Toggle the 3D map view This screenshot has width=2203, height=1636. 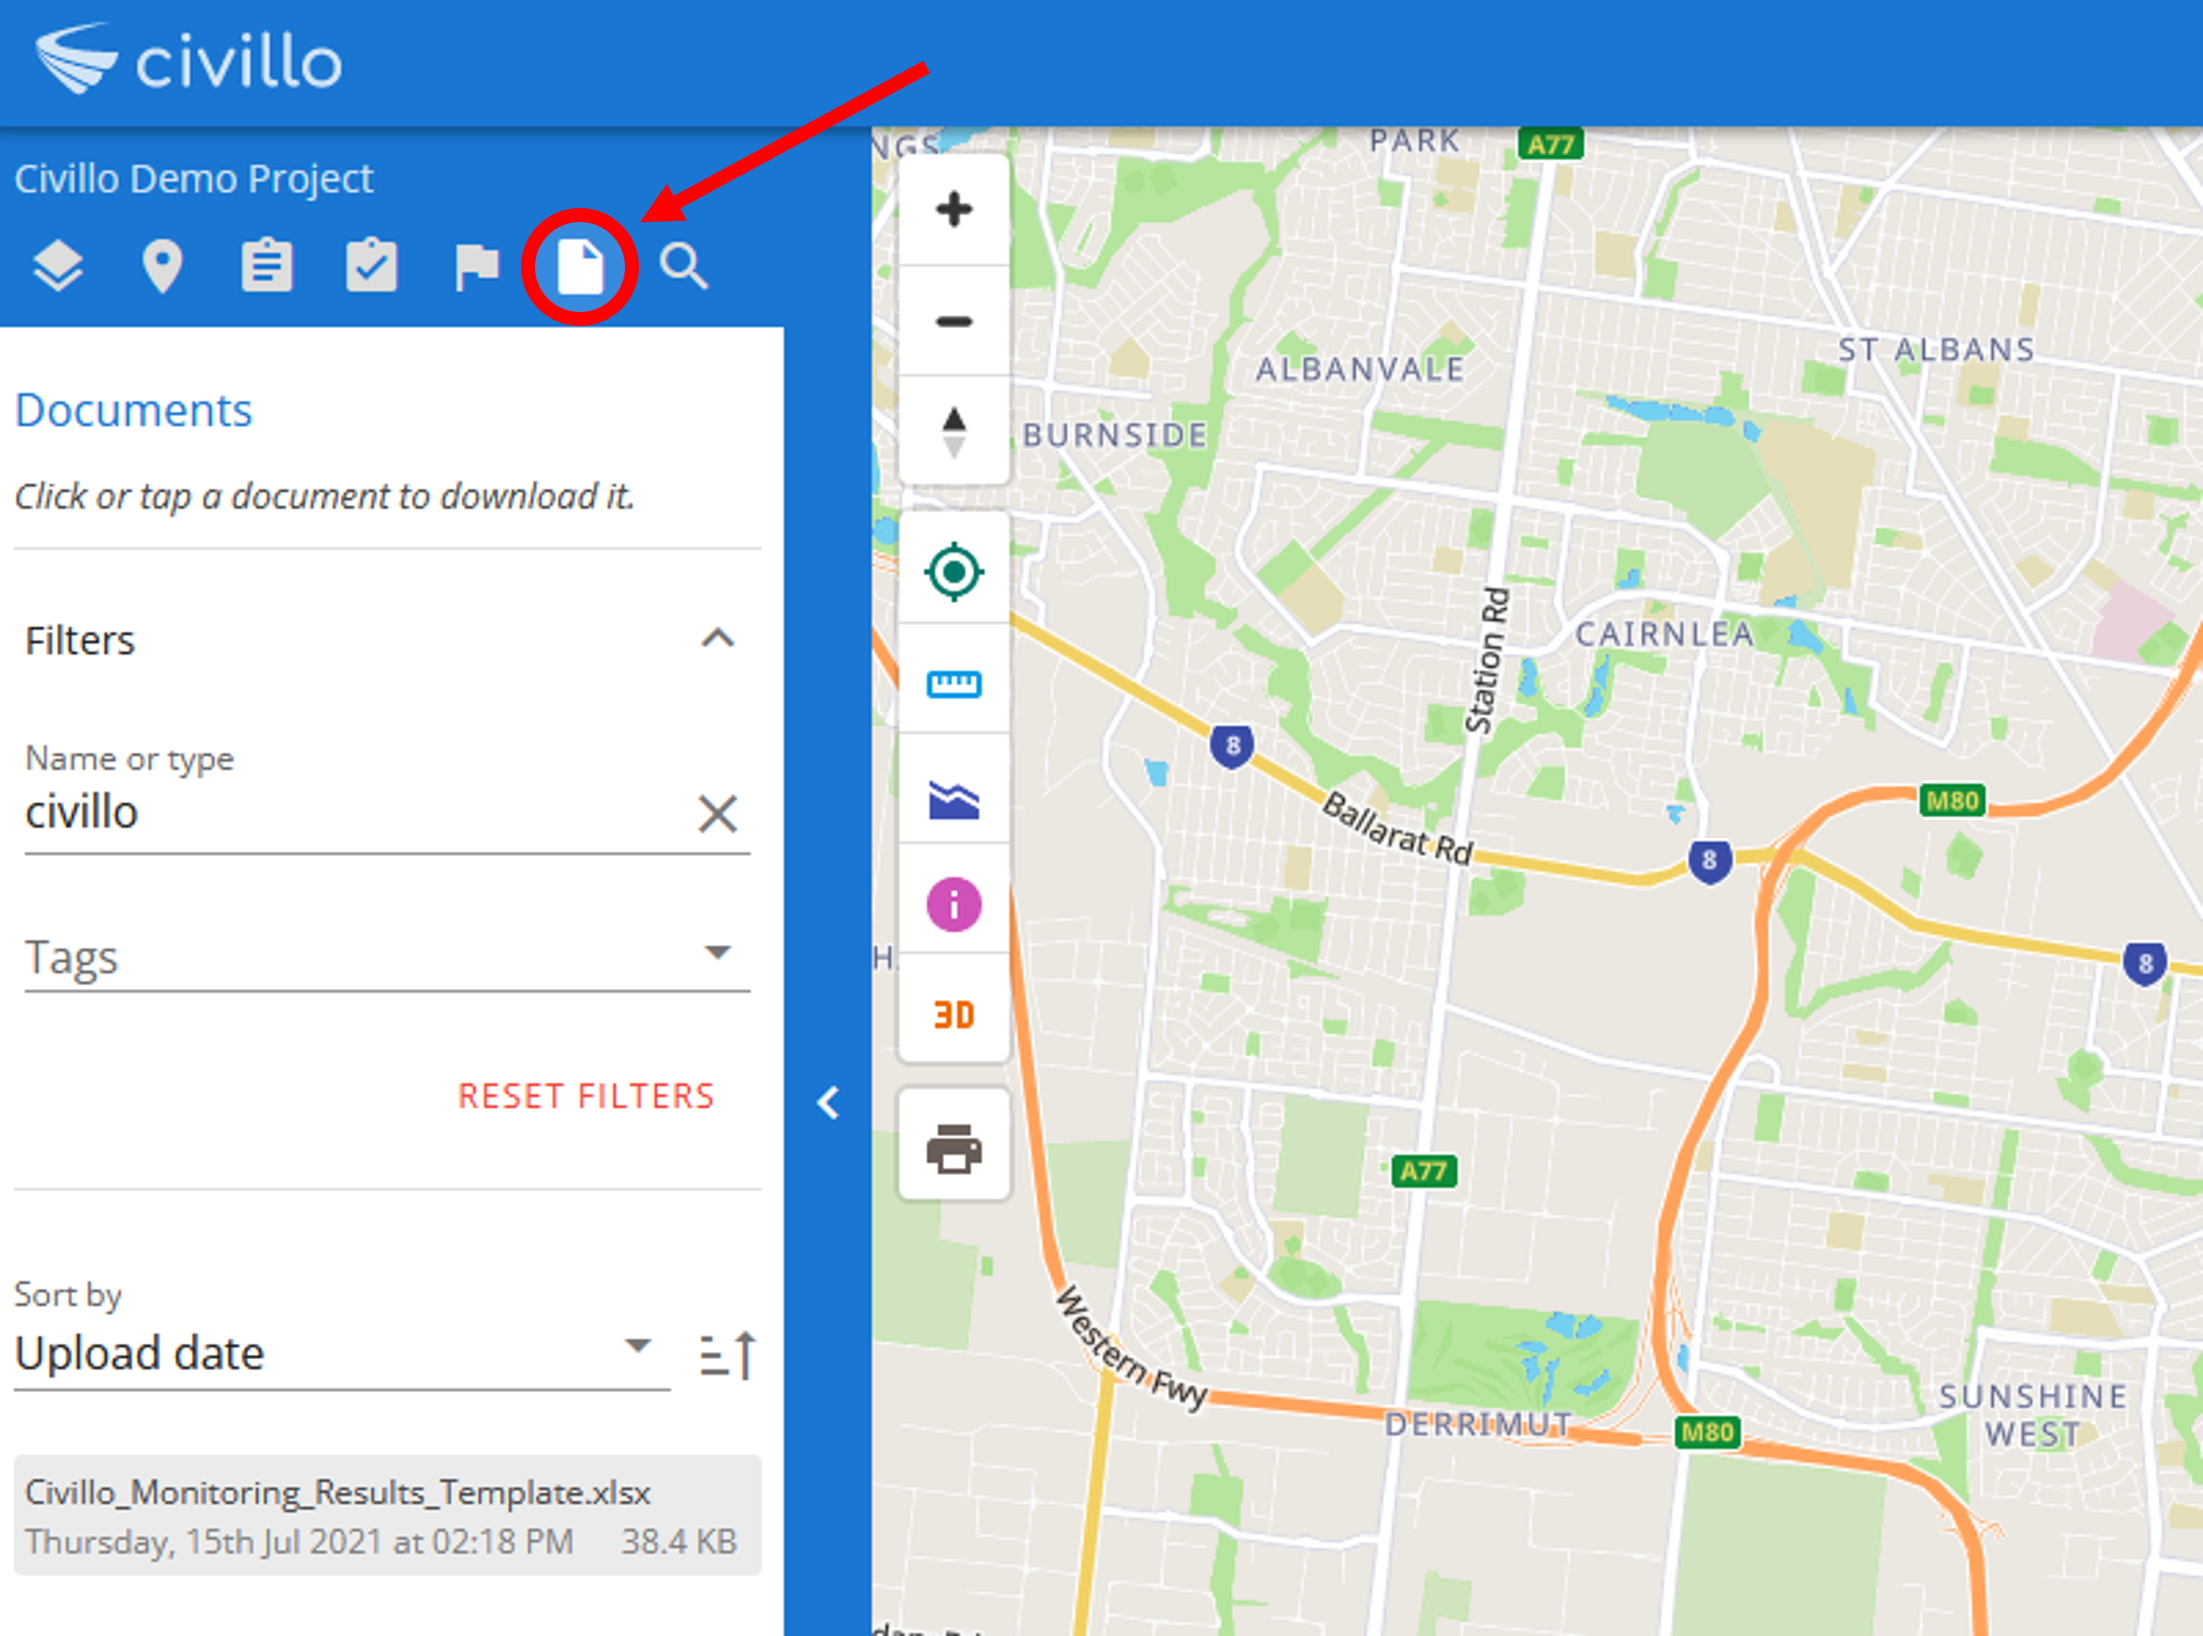click(x=954, y=1016)
